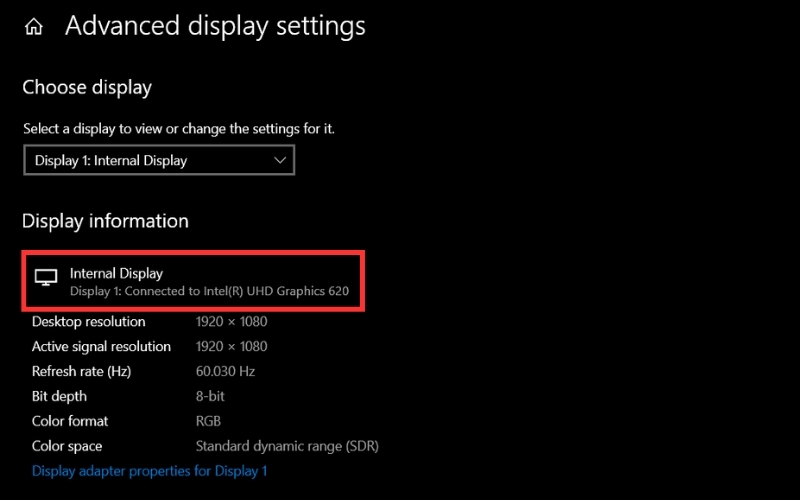Screen dimensions: 800x500
Task: Click the RGB color format value
Action: [x=209, y=422]
